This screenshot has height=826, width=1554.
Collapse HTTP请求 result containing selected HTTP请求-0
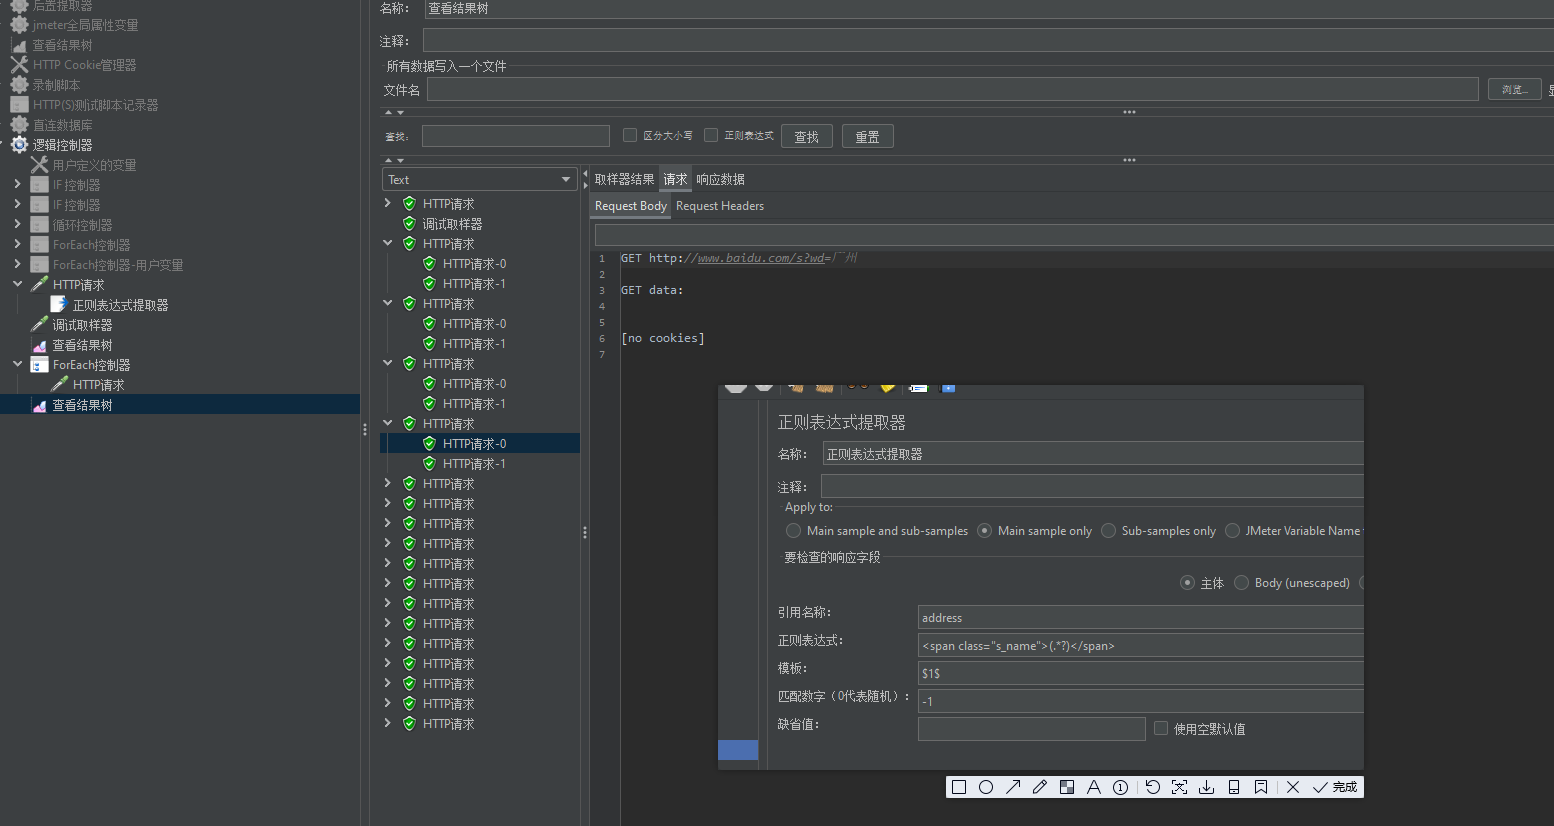[x=388, y=423]
